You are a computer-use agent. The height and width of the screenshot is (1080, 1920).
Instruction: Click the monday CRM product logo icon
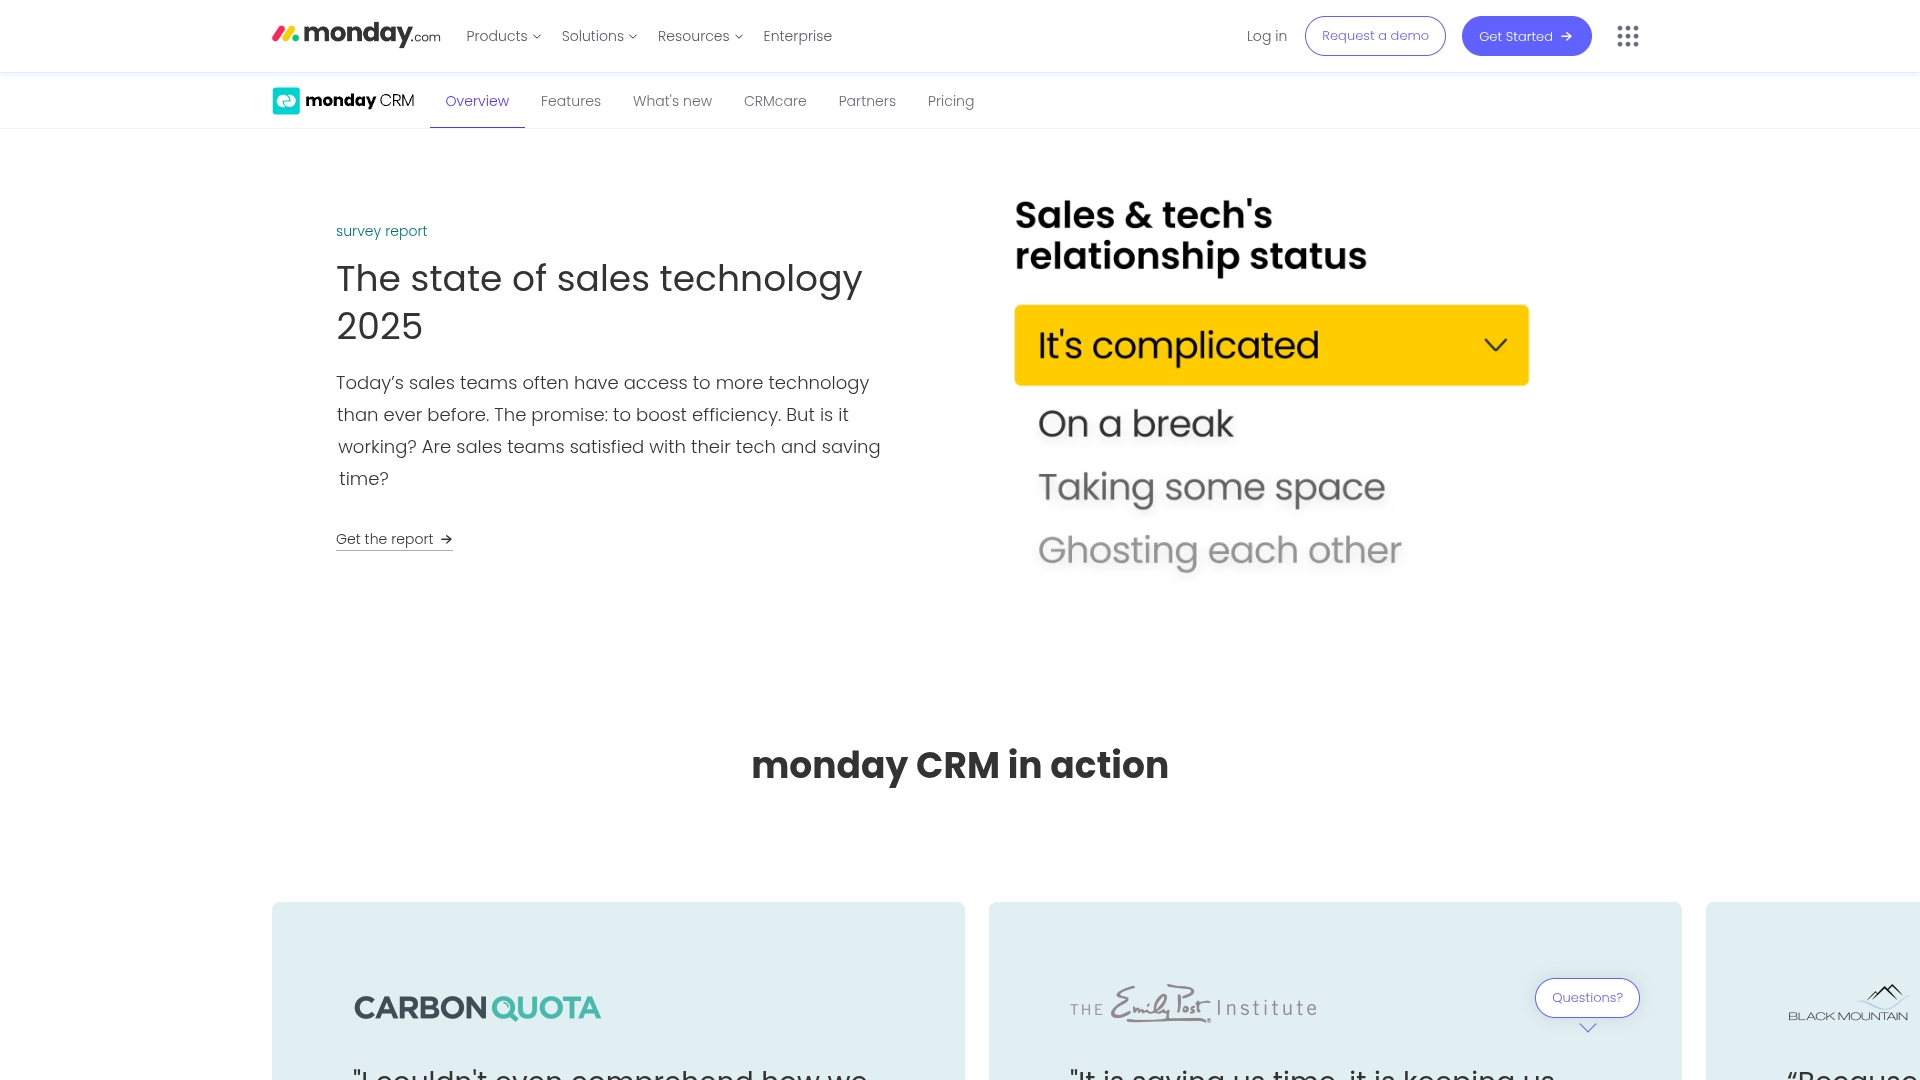[x=286, y=101]
